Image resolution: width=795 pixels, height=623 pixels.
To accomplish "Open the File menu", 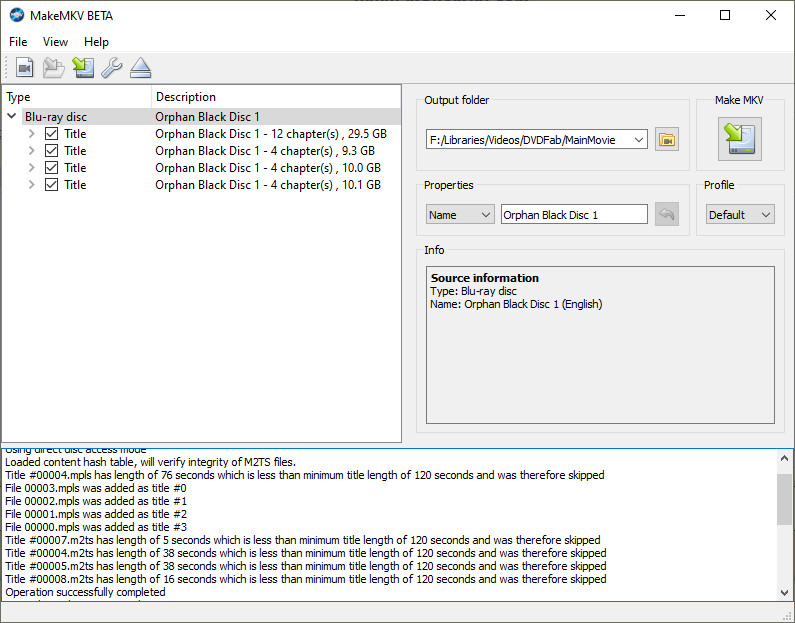I will pos(18,42).
